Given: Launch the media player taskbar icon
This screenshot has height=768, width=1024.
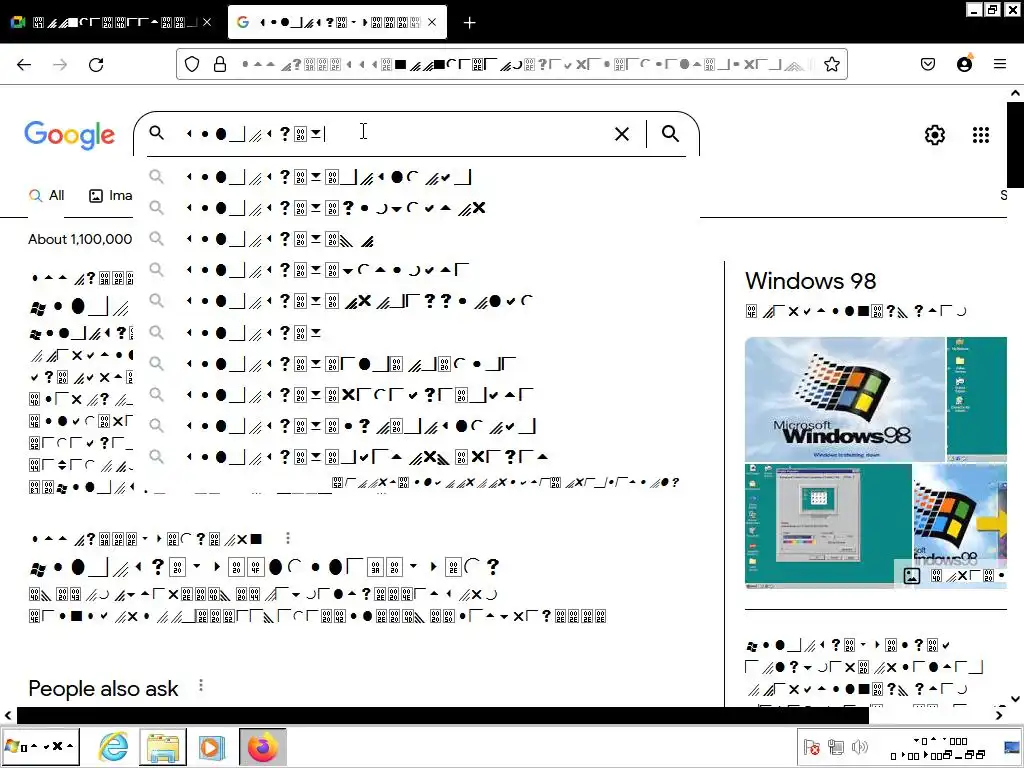Looking at the screenshot, I should pos(212,746).
